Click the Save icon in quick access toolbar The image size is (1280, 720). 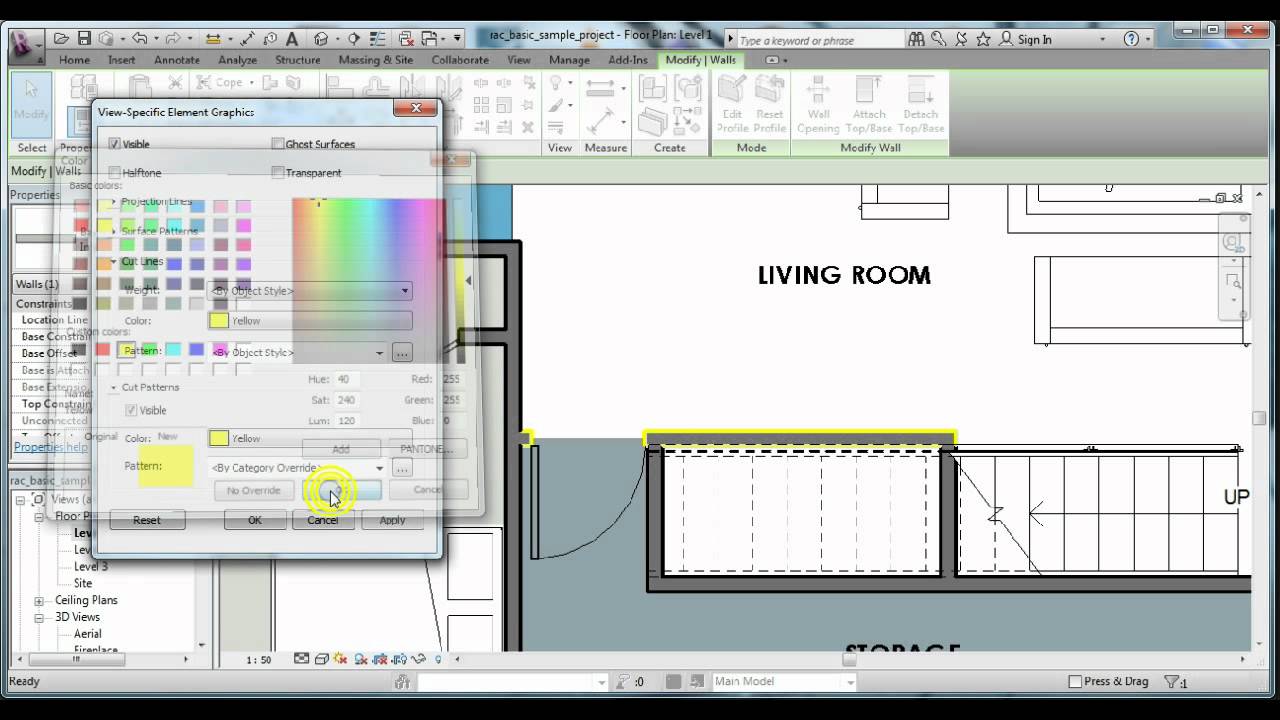pyautogui.click(x=84, y=38)
